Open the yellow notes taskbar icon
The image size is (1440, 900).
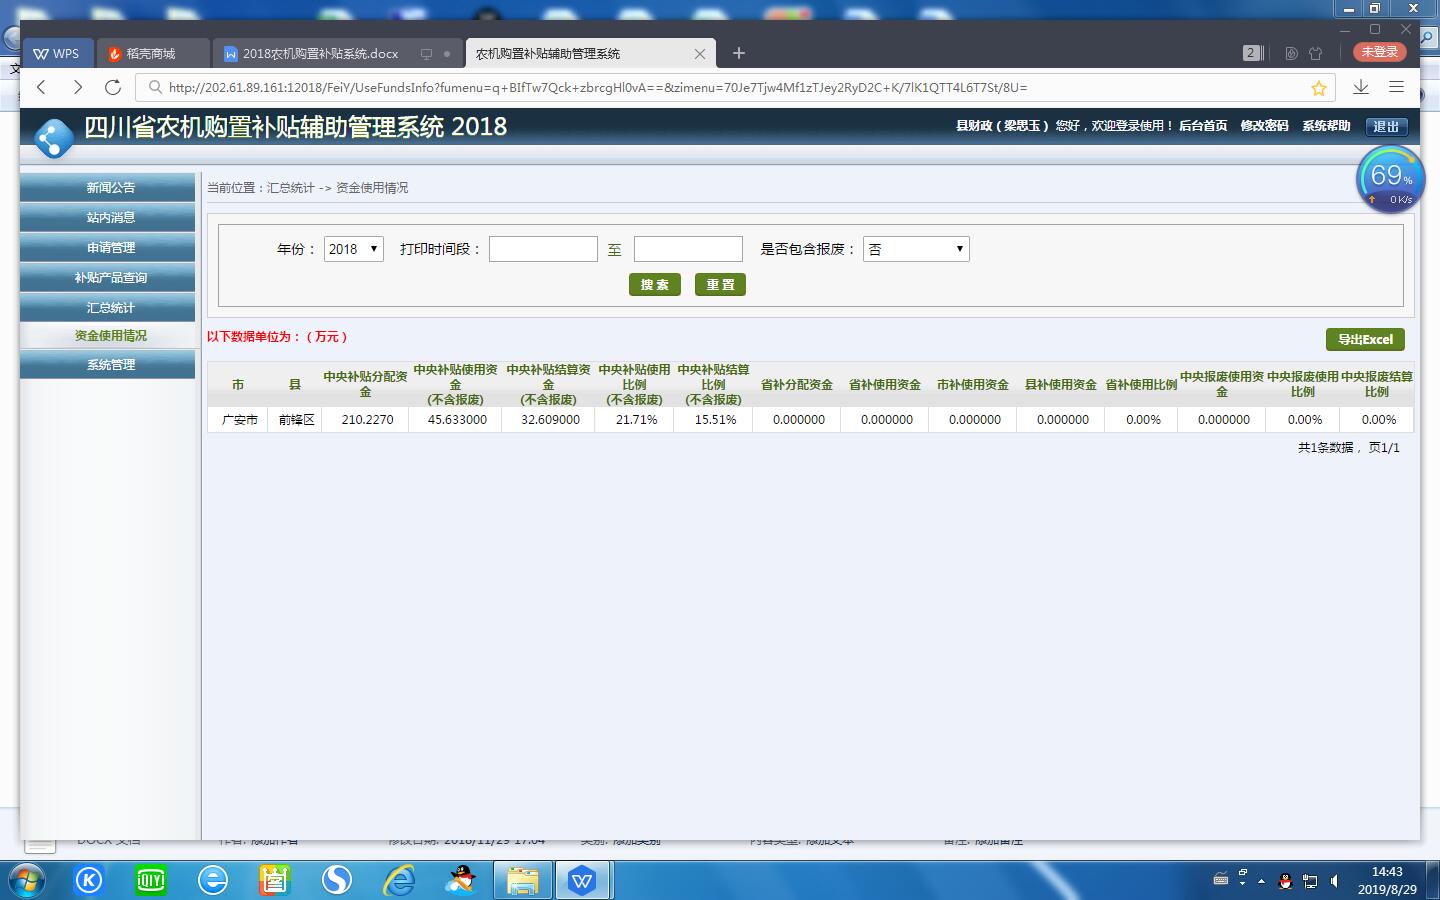(274, 880)
